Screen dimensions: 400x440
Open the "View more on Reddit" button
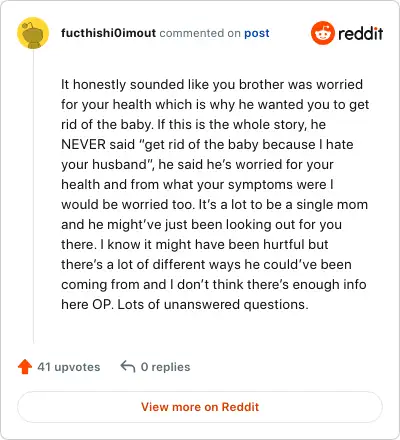coord(200,407)
